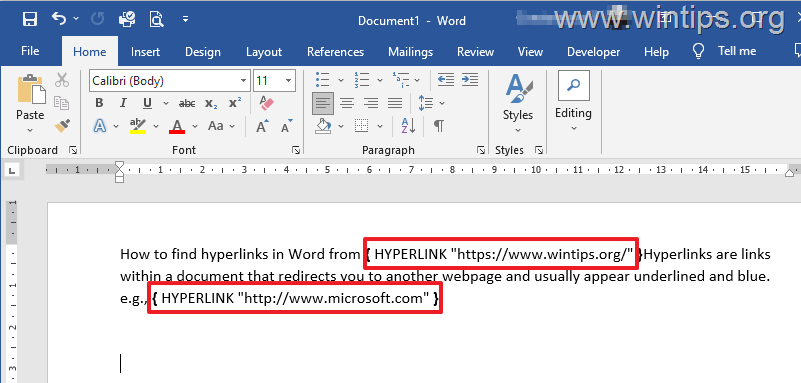Viewport: 801px width, 383px height.
Task: Open highlight color dropdown arrow
Action: pyautogui.click(x=156, y=126)
